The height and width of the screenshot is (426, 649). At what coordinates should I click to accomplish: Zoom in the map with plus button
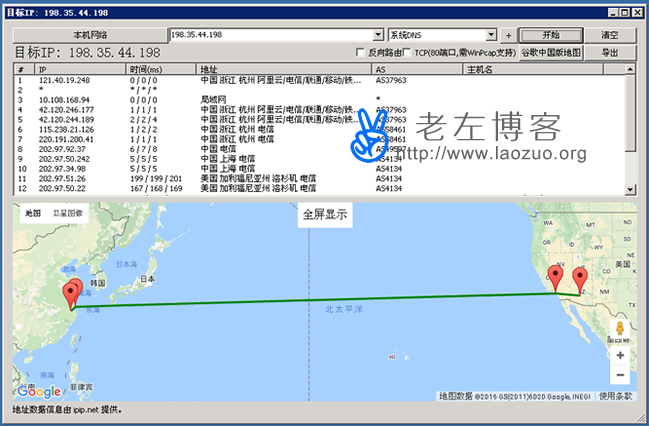(620, 355)
